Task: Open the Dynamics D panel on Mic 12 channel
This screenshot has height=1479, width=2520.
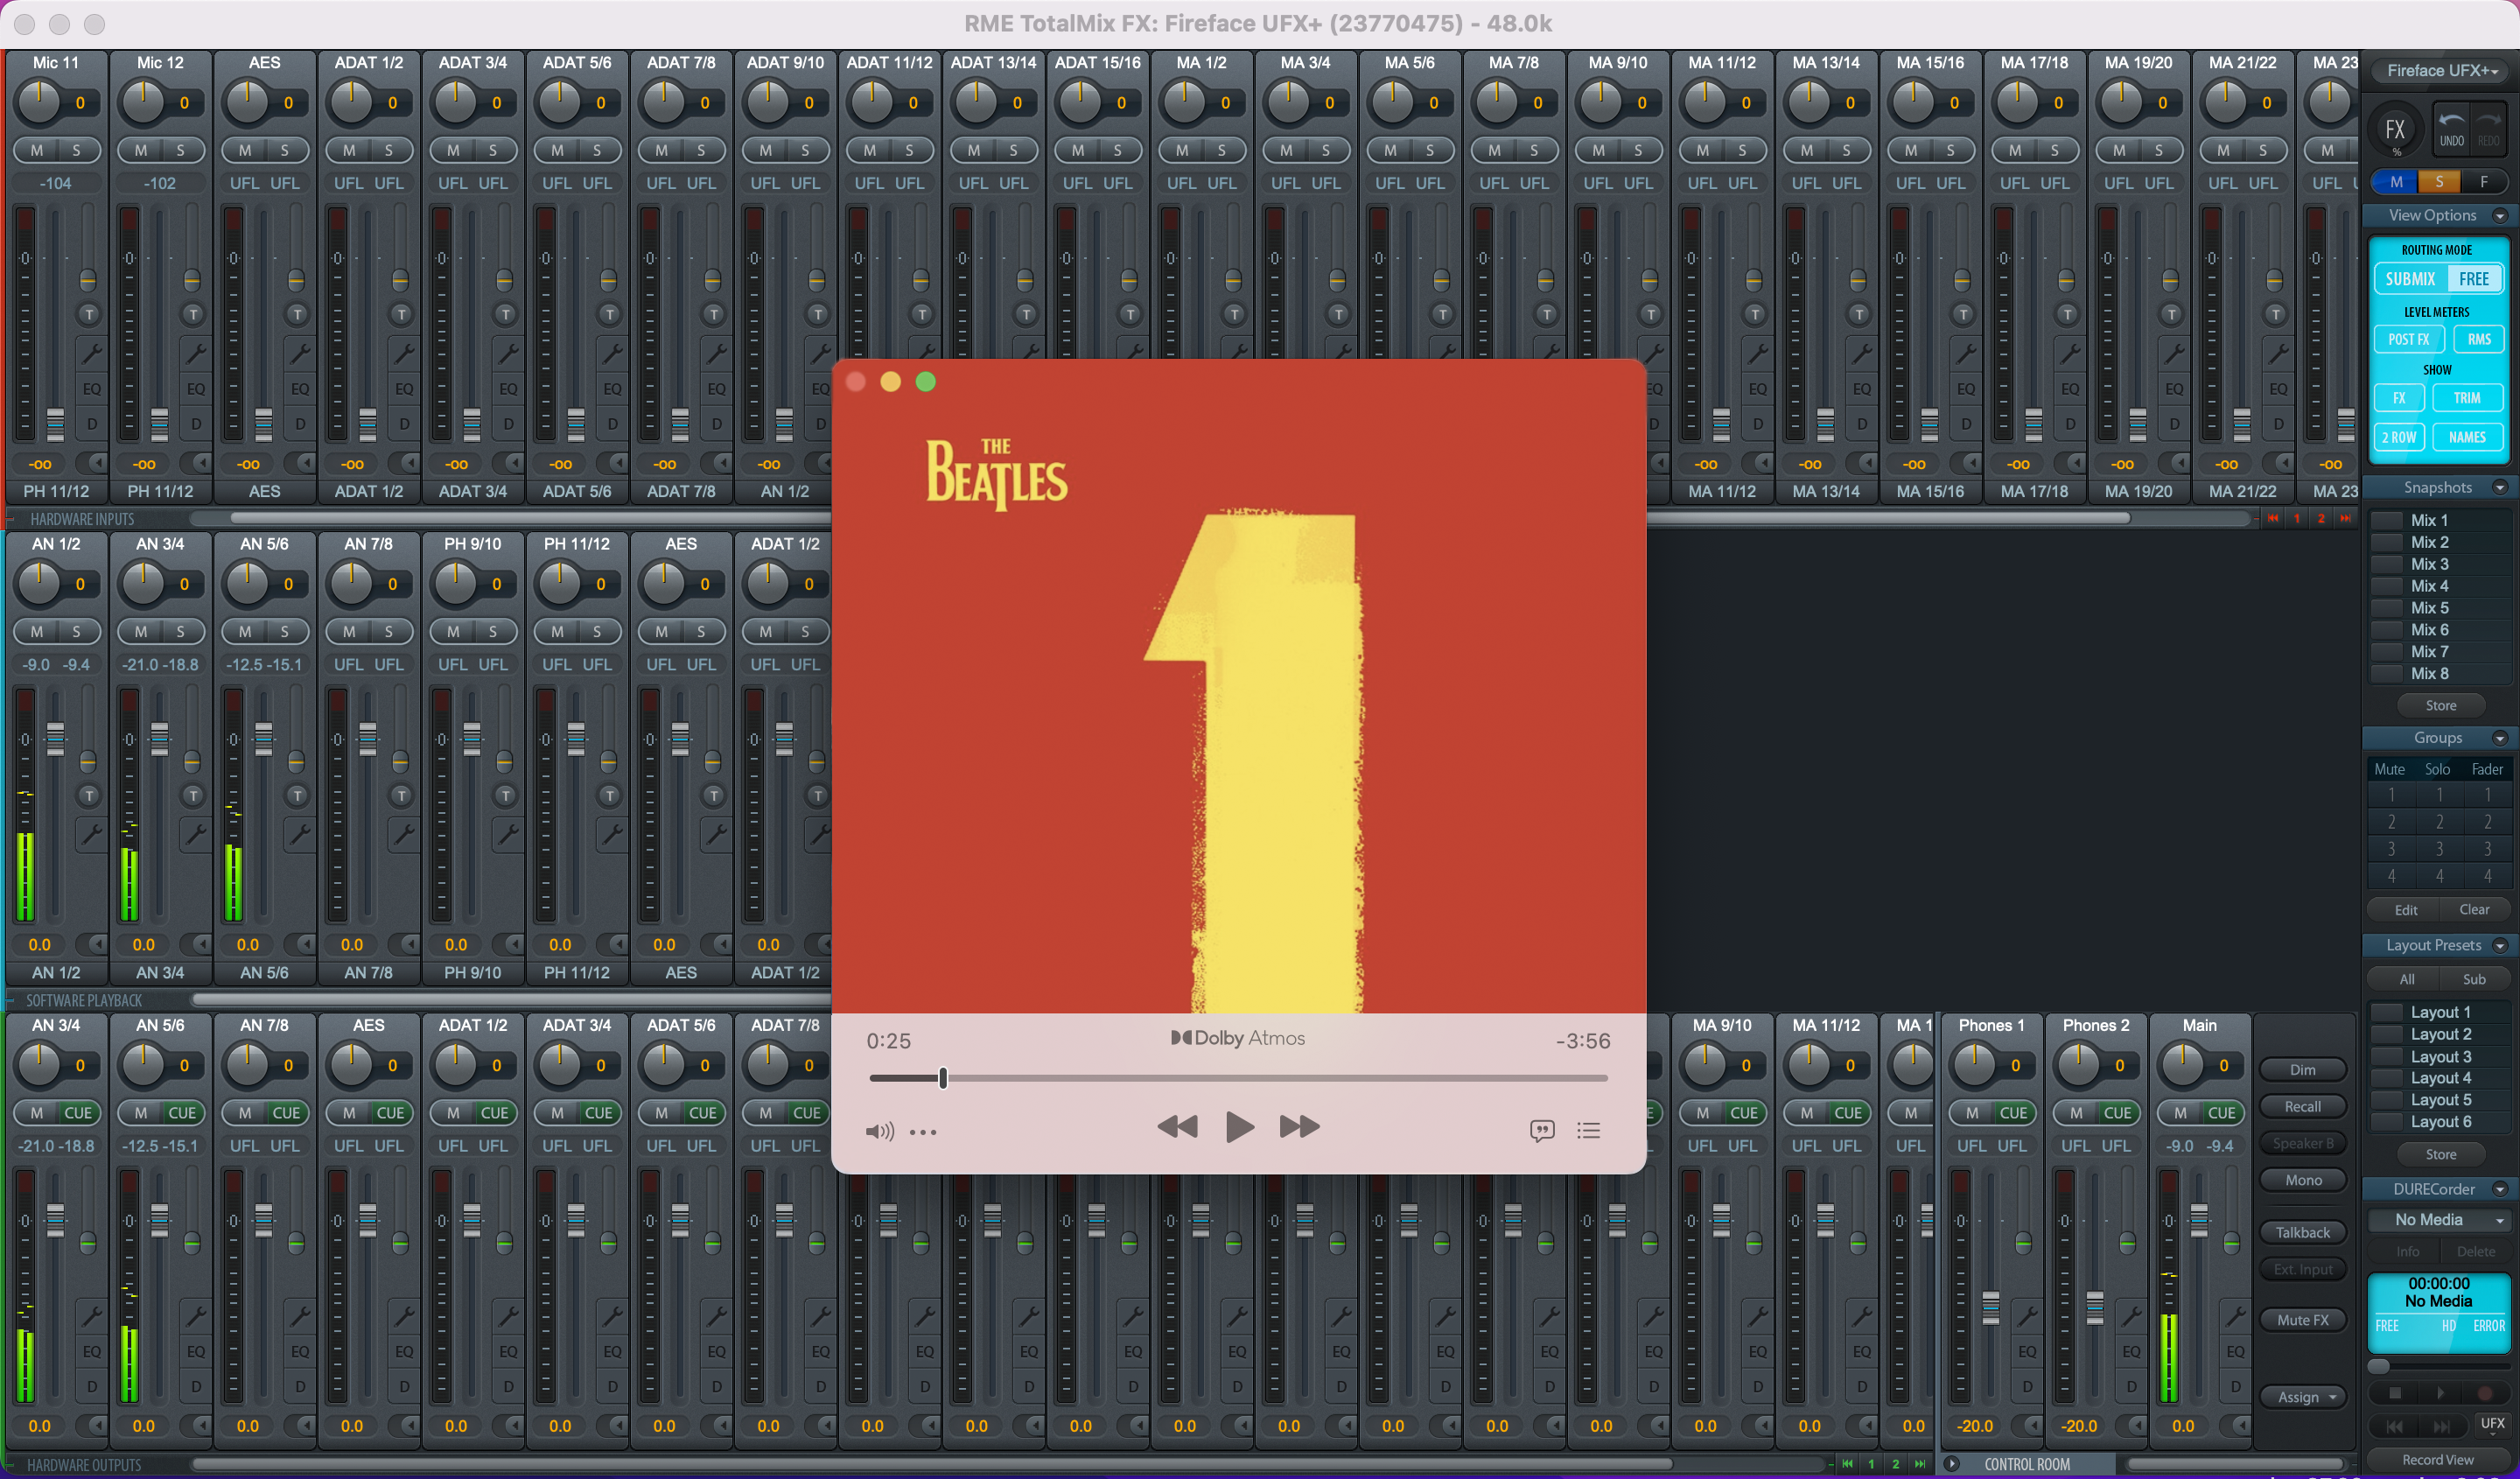Action: (x=195, y=424)
